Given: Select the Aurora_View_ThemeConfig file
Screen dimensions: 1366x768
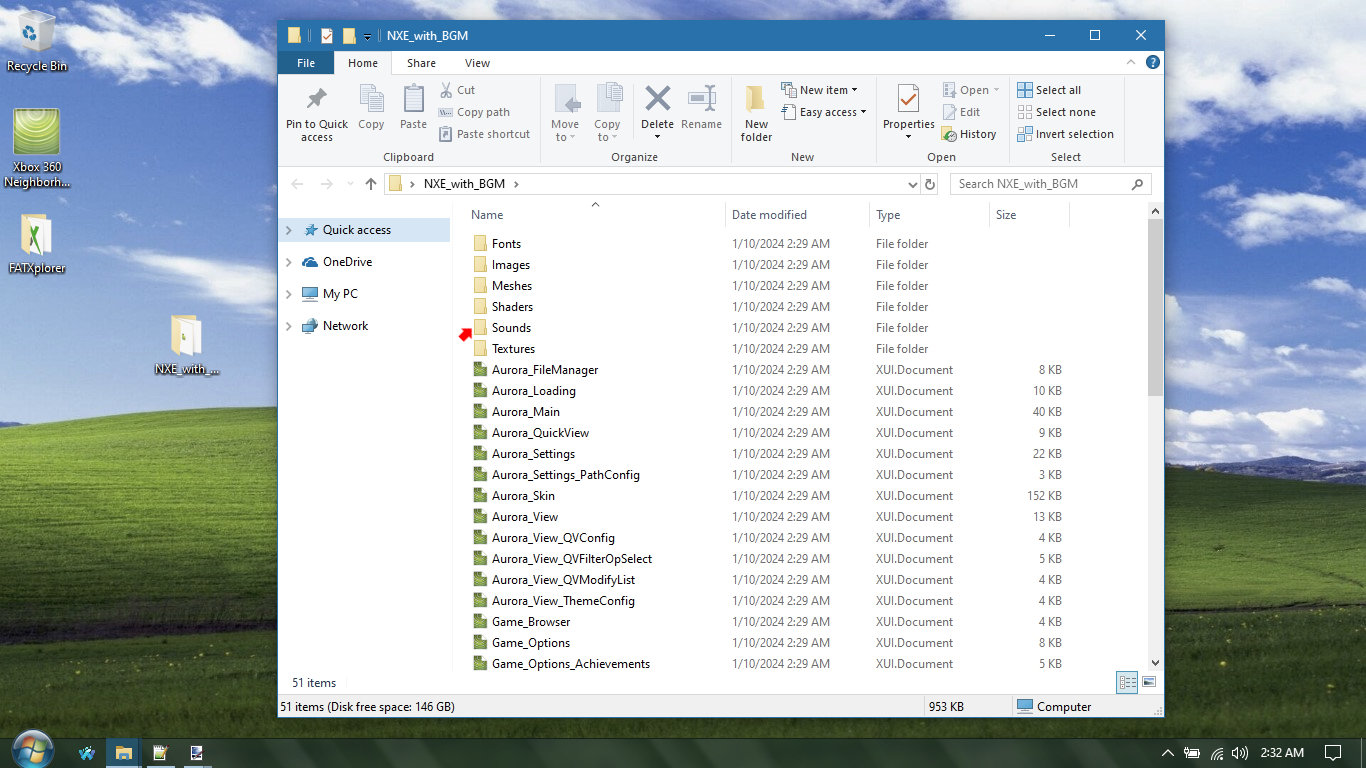Looking at the screenshot, I should click(563, 601).
